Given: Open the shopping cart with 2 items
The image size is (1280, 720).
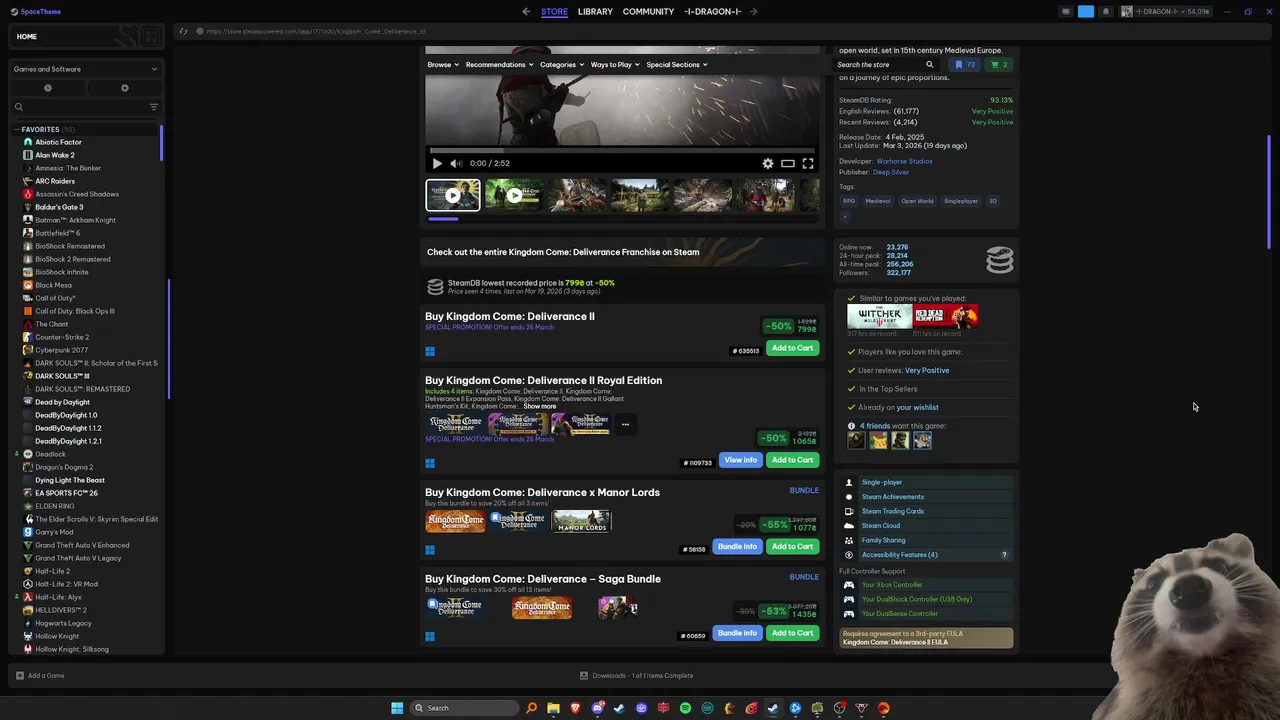Looking at the screenshot, I should pos(999,65).
